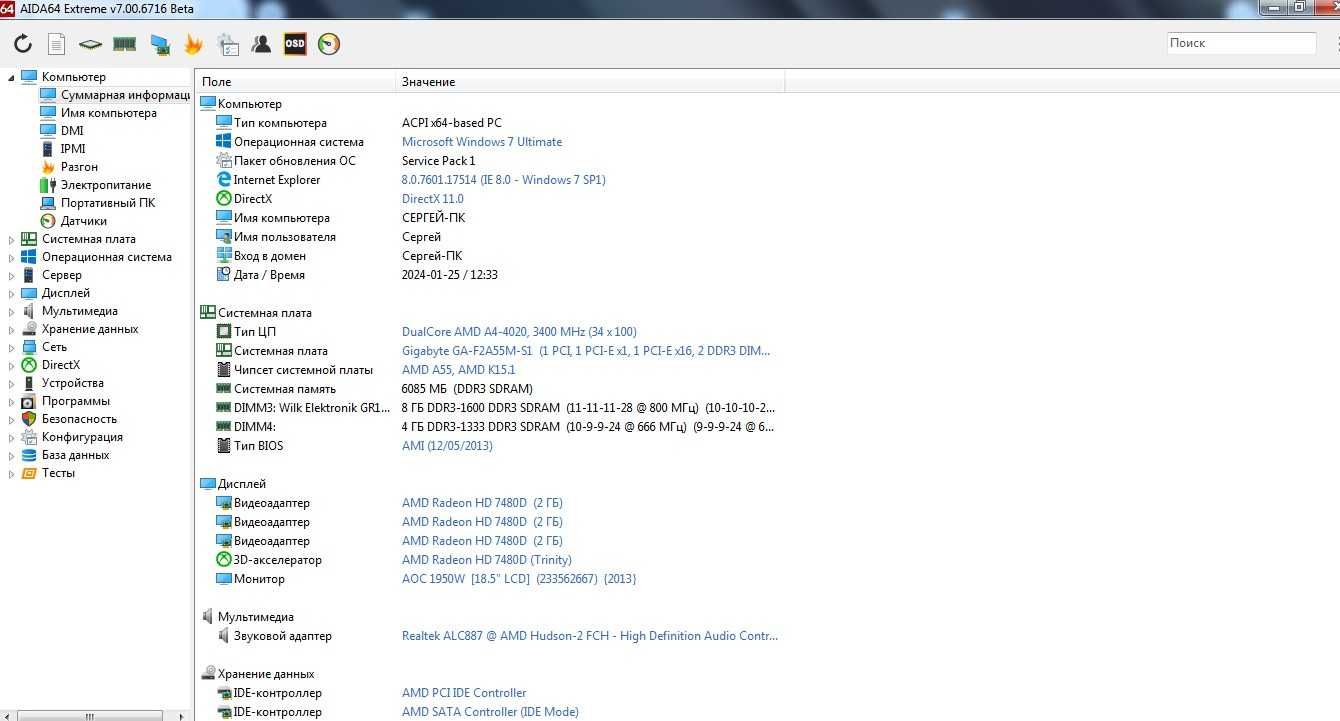This screenshot has height=721, width=1340.
Task: Open the gauge SensorPanel toolbar icon
Action: click(329, 44)
